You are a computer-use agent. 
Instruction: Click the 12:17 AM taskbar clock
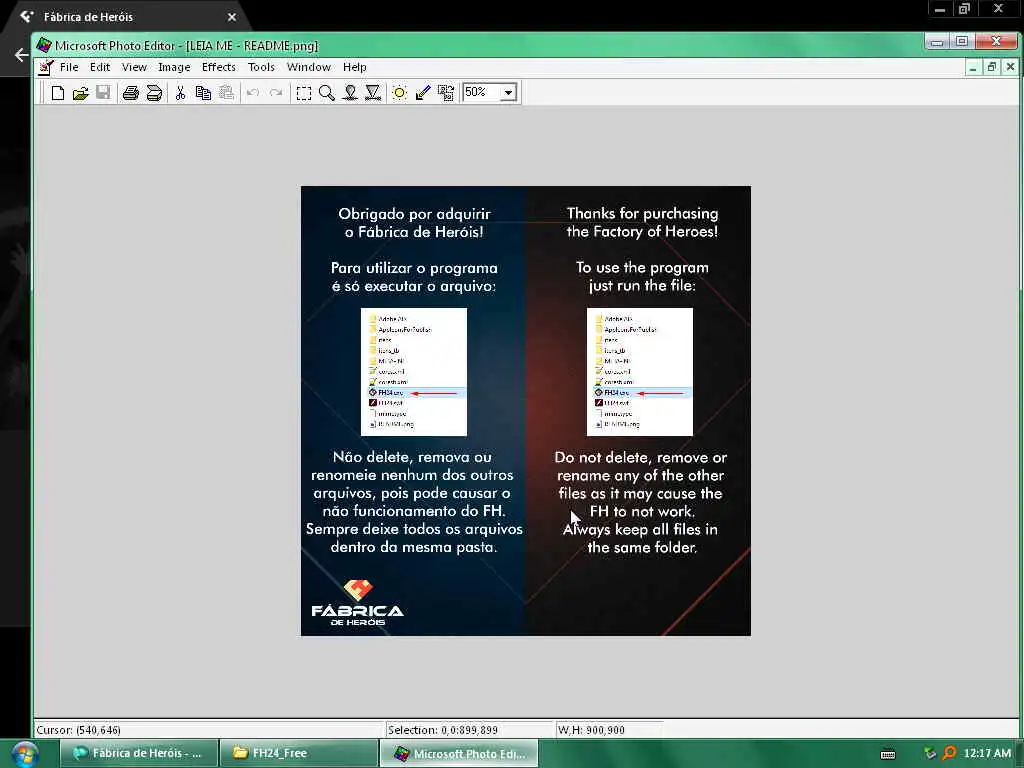[x=987, y=753]
